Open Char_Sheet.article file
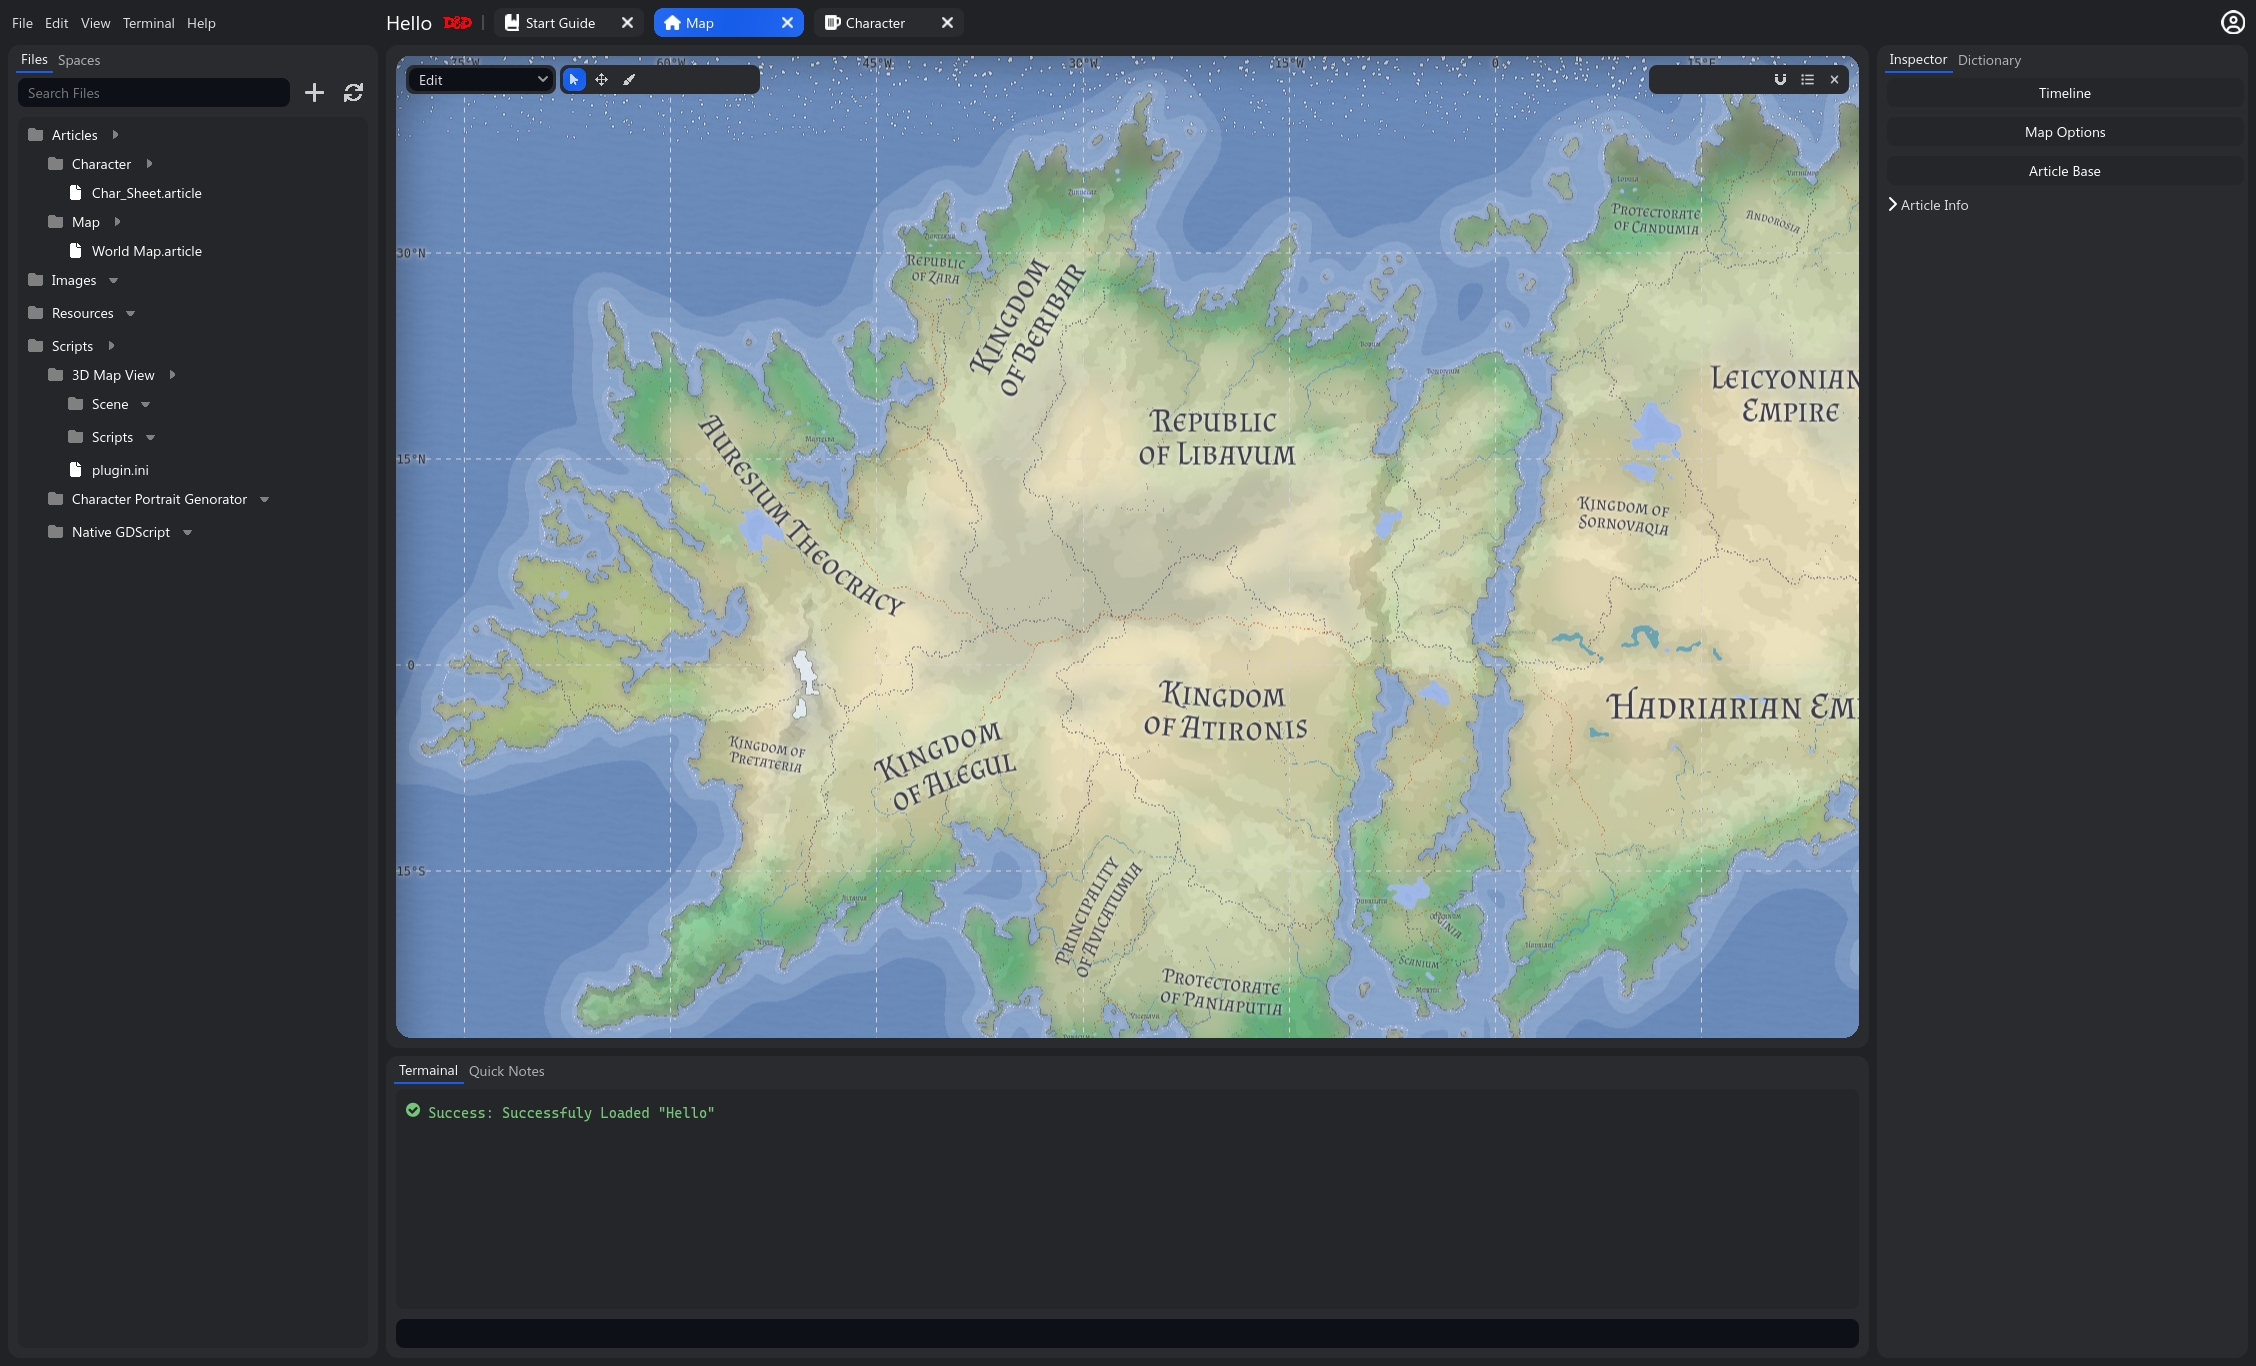The image size is (2256, 1366). coord(146,193)
